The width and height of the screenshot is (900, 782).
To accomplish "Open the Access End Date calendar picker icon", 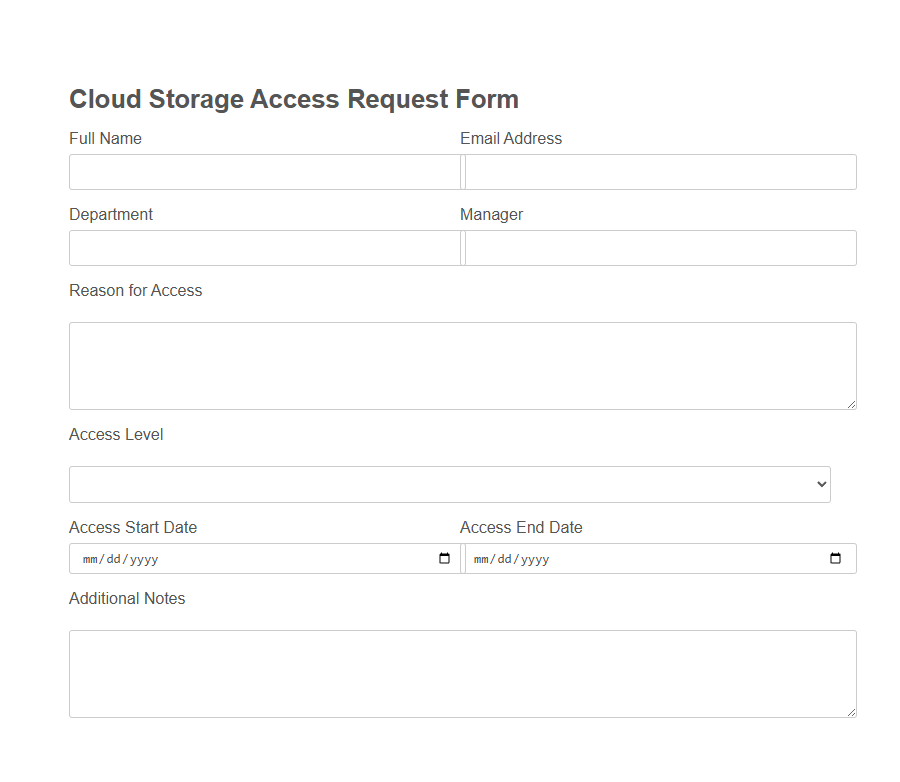I will coord(835,559).
